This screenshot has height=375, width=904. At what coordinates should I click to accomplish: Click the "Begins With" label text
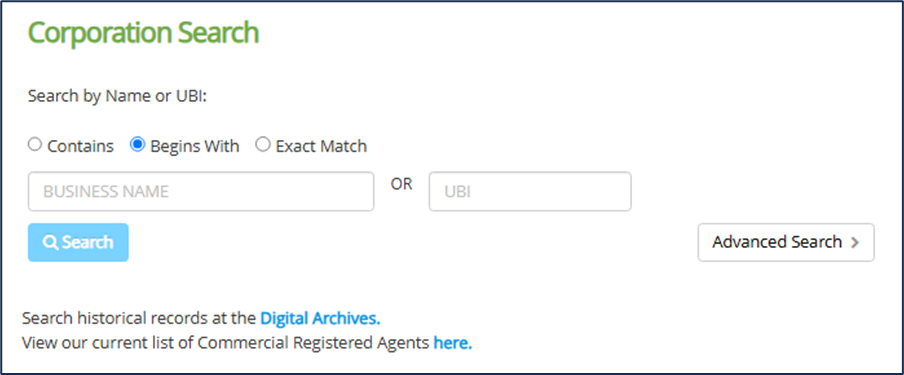(194, 147)
